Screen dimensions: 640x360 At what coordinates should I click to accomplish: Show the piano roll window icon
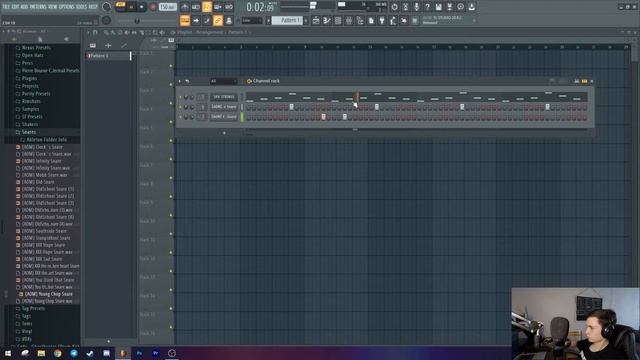pyautogui.click(x=327, y=20)
